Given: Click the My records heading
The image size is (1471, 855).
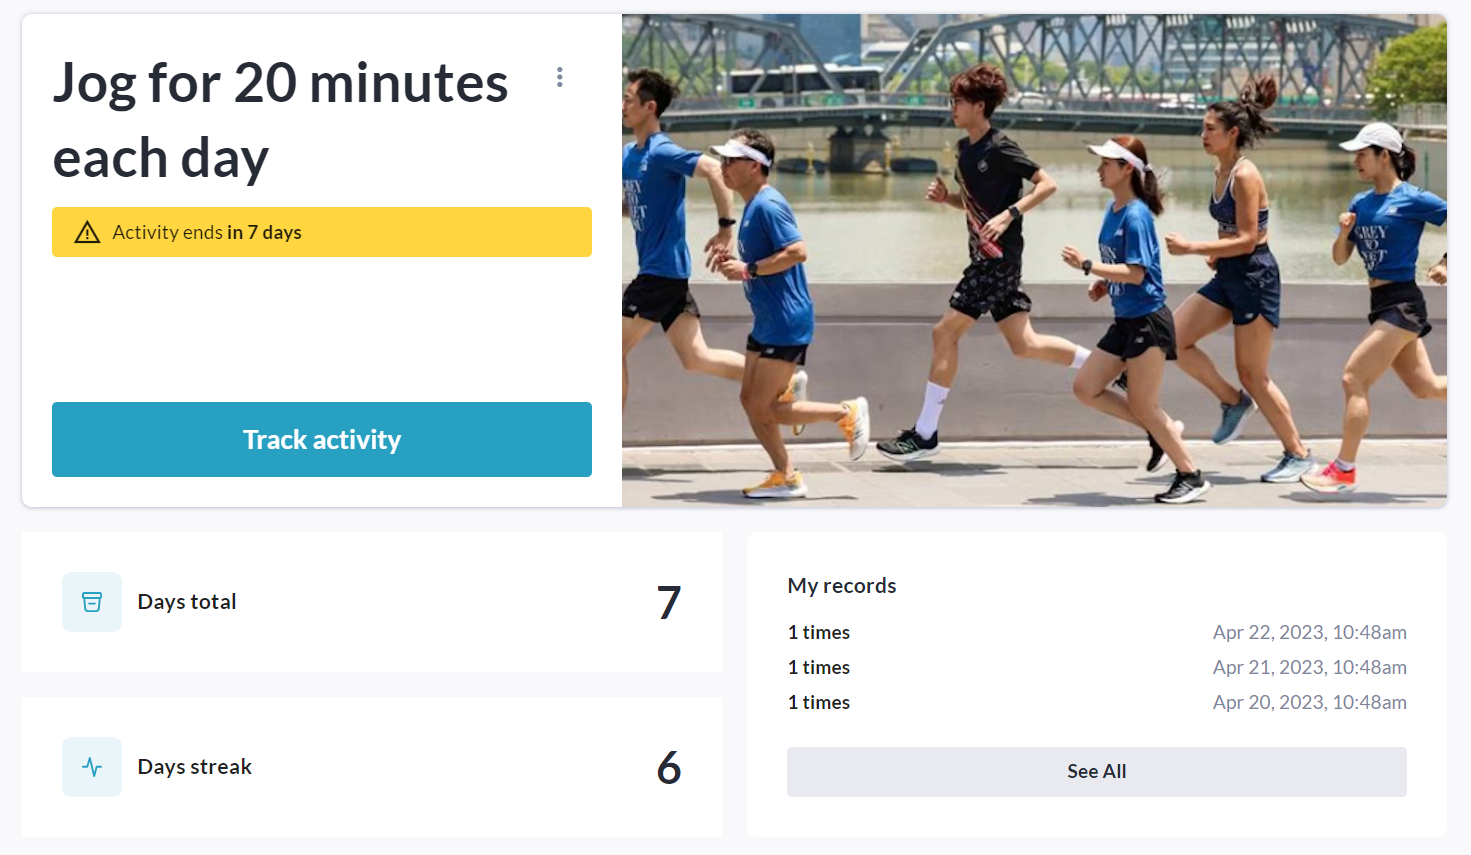Looking at the screenshot, I should point(842,586).
